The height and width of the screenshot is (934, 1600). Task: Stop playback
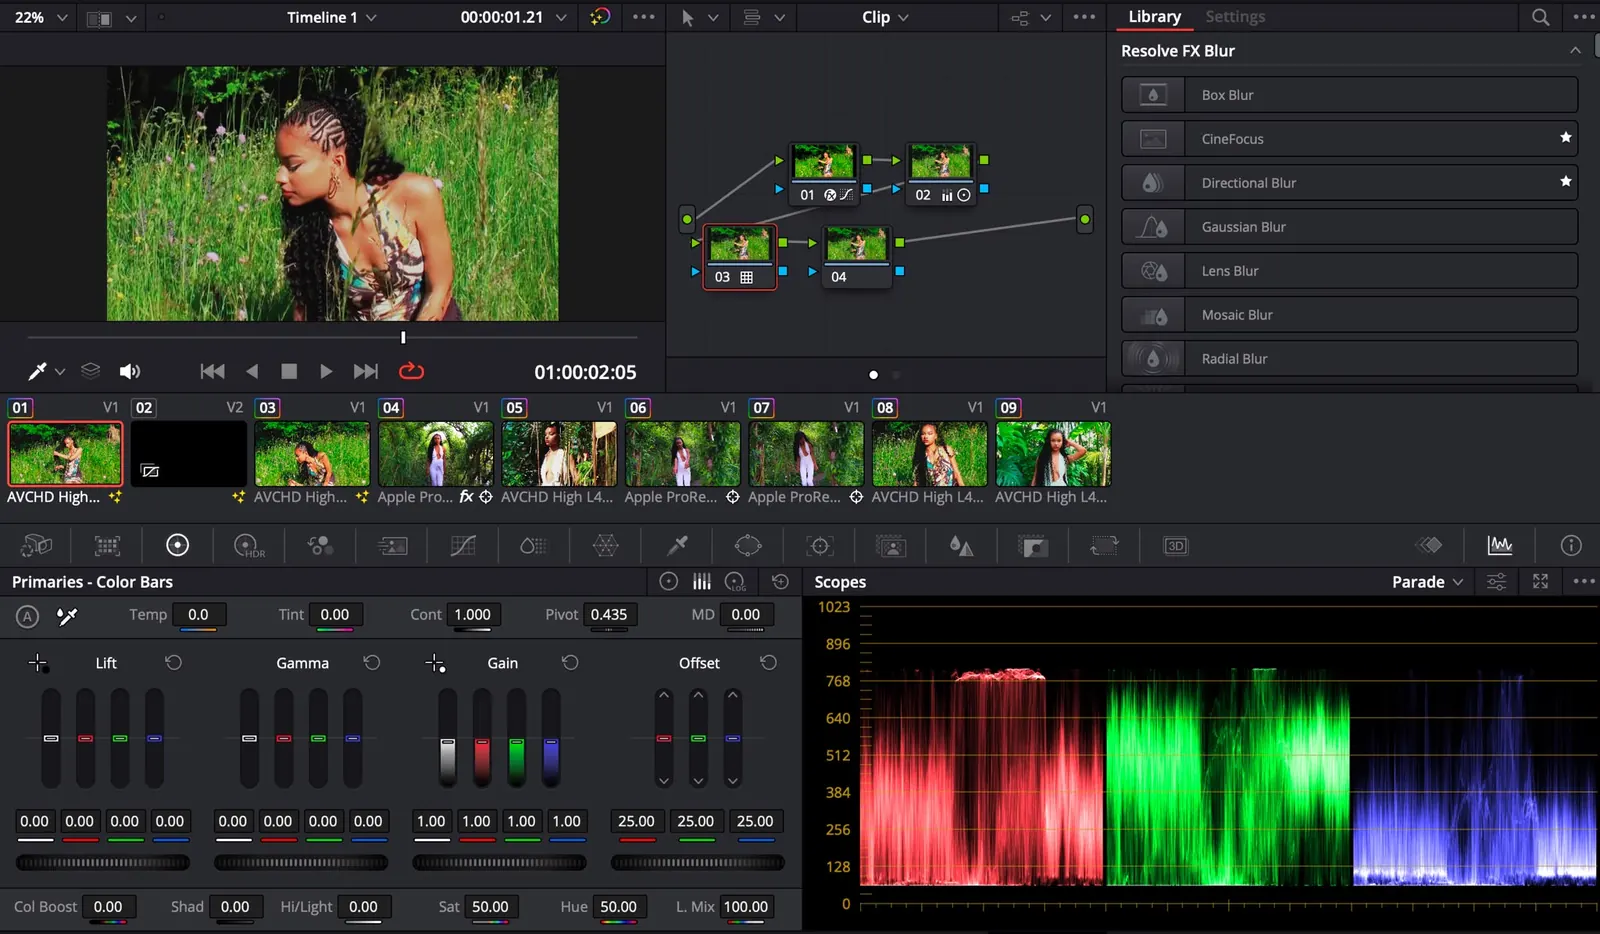(289, 371)
